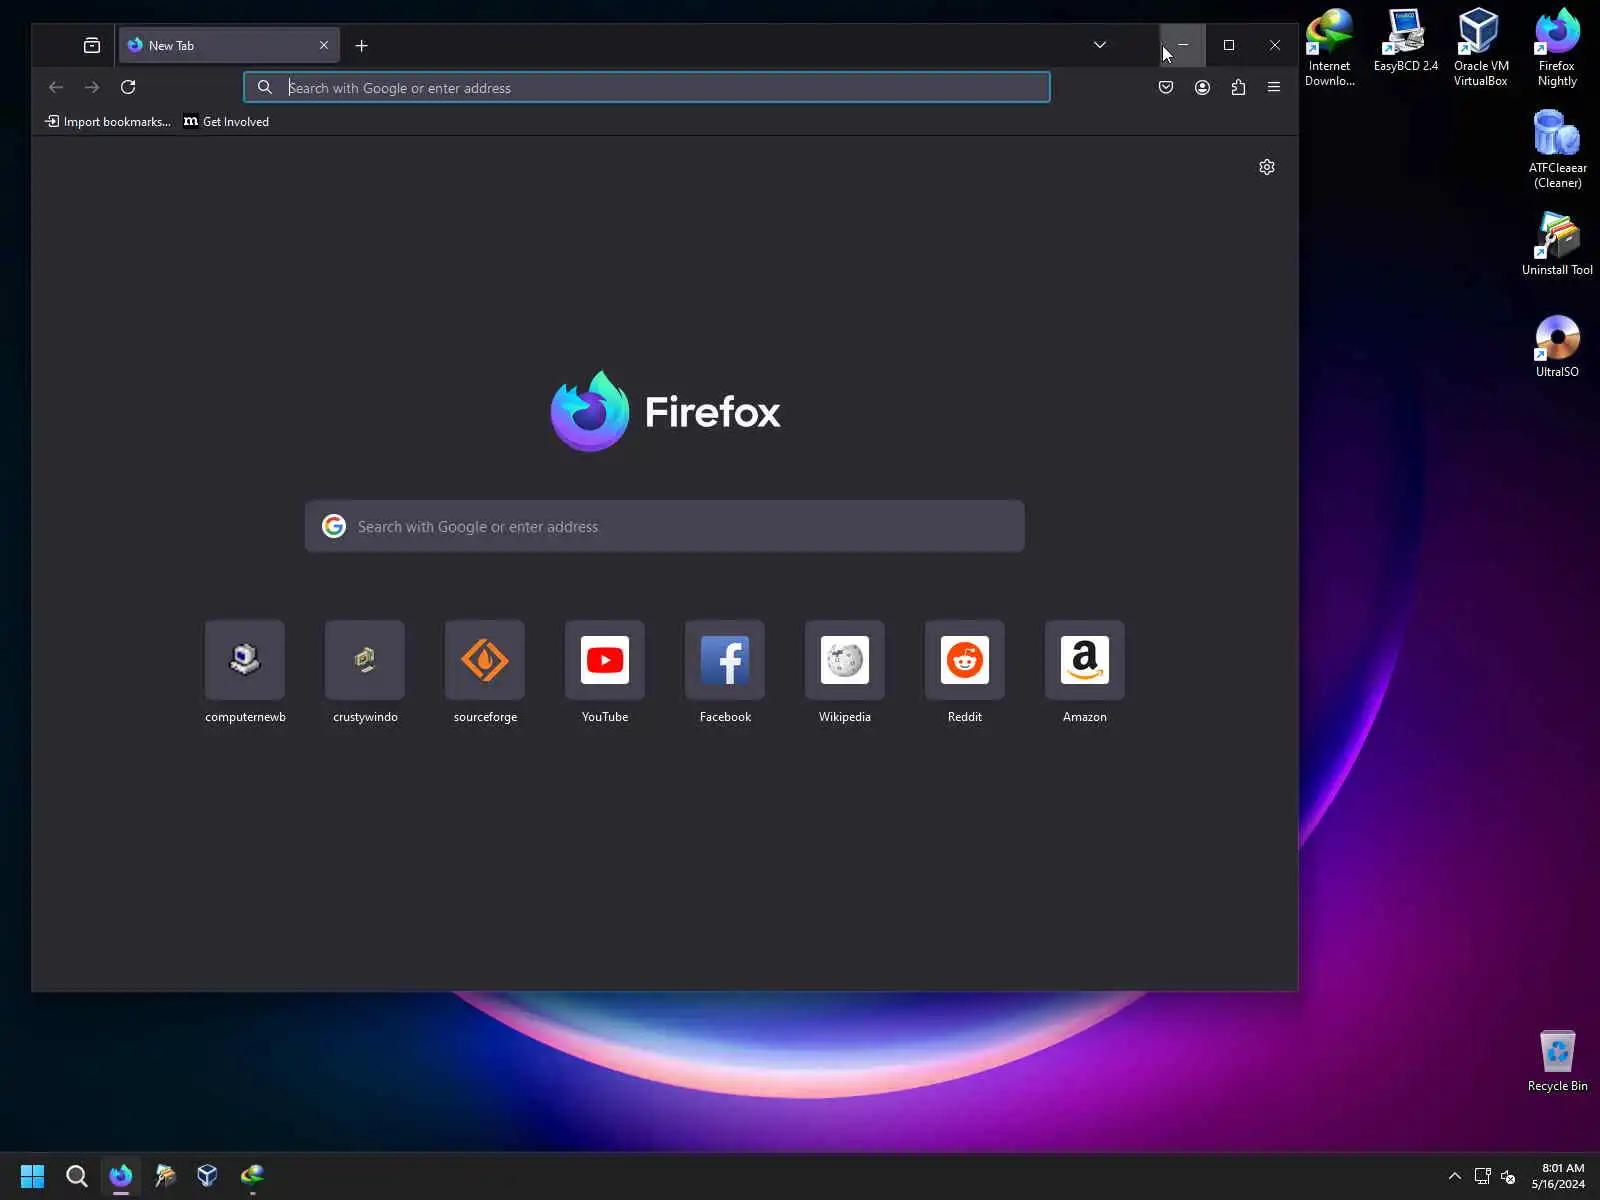This screenshot has height=1200, width=1600.
Task: Select the ATFCleaear (Cleaner) desktop icon
Action: tap(1557, 149)
